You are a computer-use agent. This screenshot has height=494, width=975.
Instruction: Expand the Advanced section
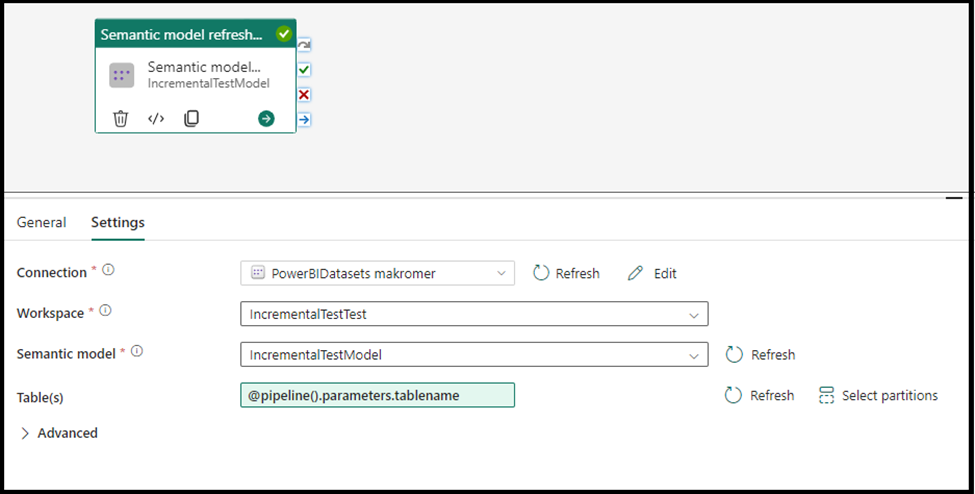58,433
